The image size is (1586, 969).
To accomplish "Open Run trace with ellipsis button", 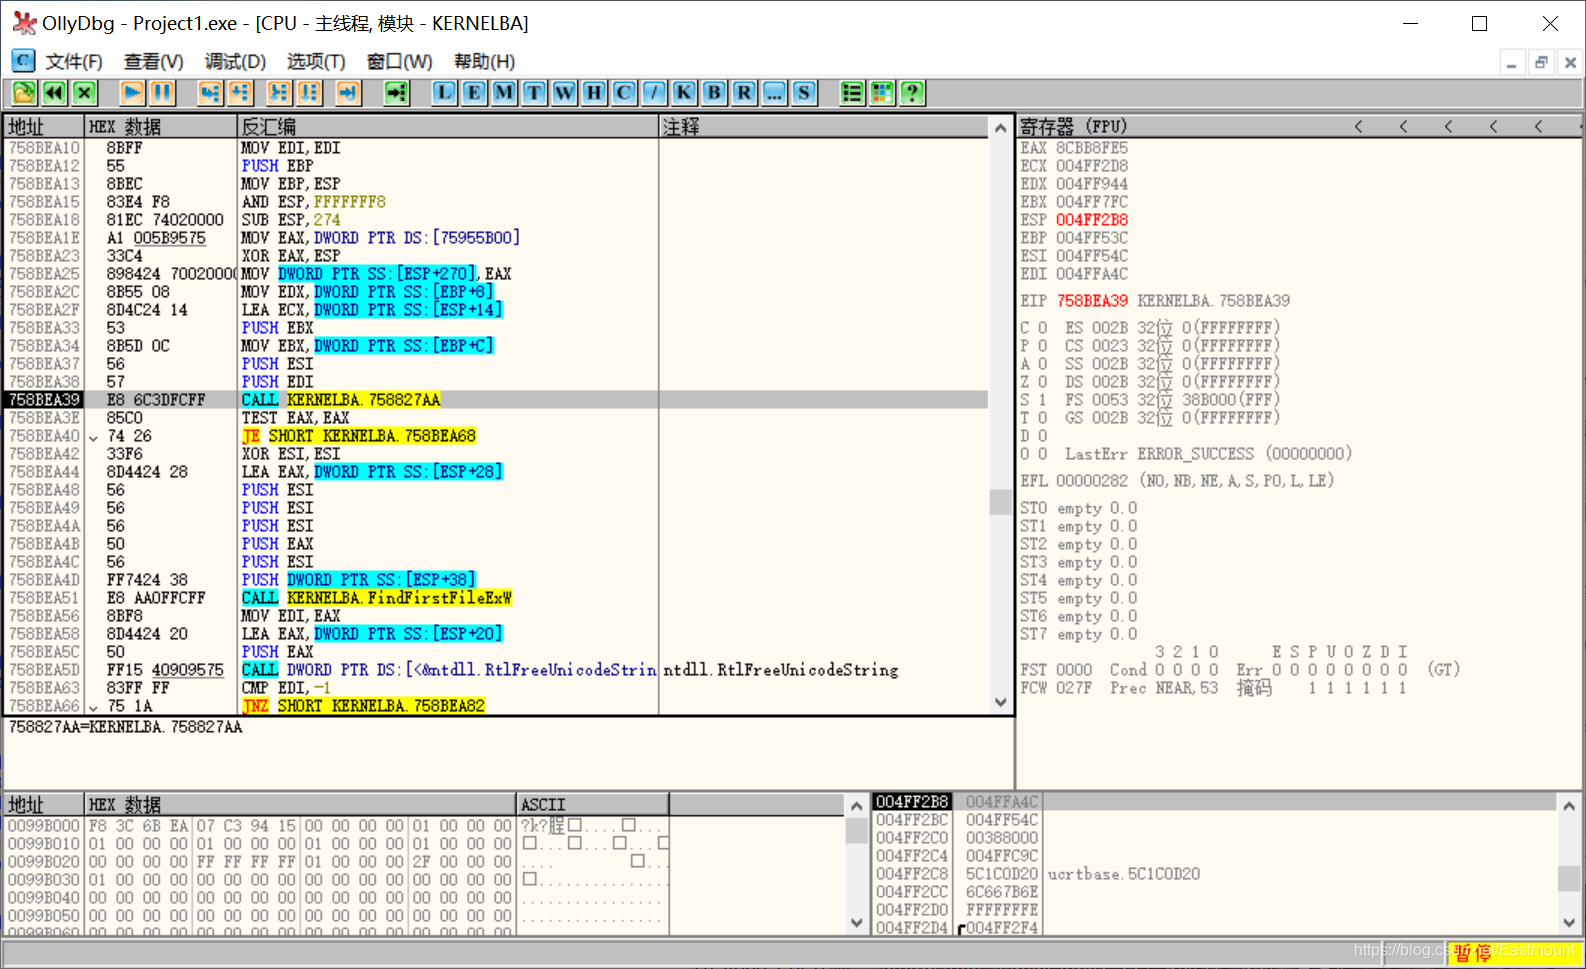I will [774, 93].
